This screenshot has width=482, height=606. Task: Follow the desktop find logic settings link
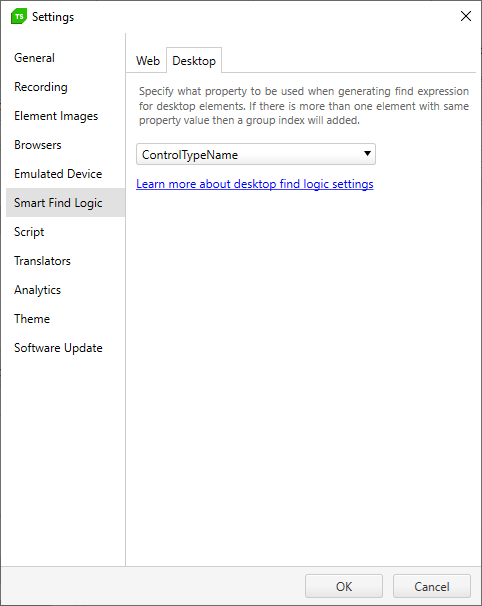point(255,184)
